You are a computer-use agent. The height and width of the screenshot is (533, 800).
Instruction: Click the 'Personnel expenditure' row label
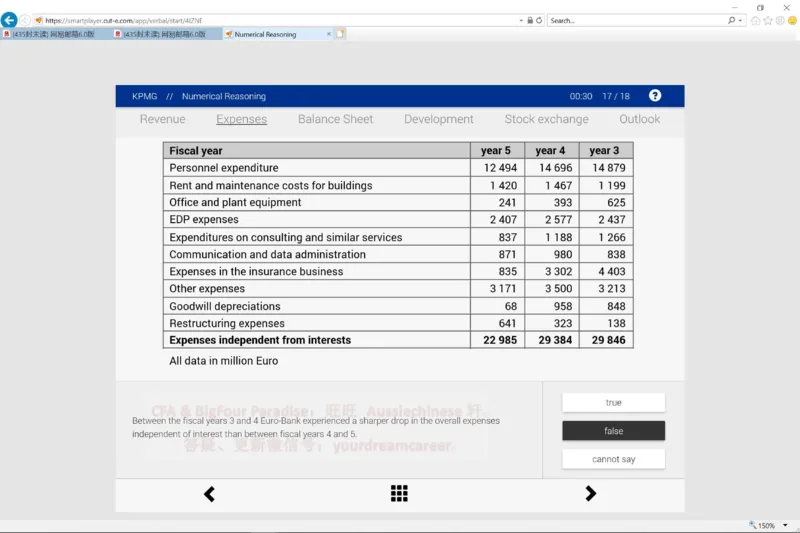[224, 168]
